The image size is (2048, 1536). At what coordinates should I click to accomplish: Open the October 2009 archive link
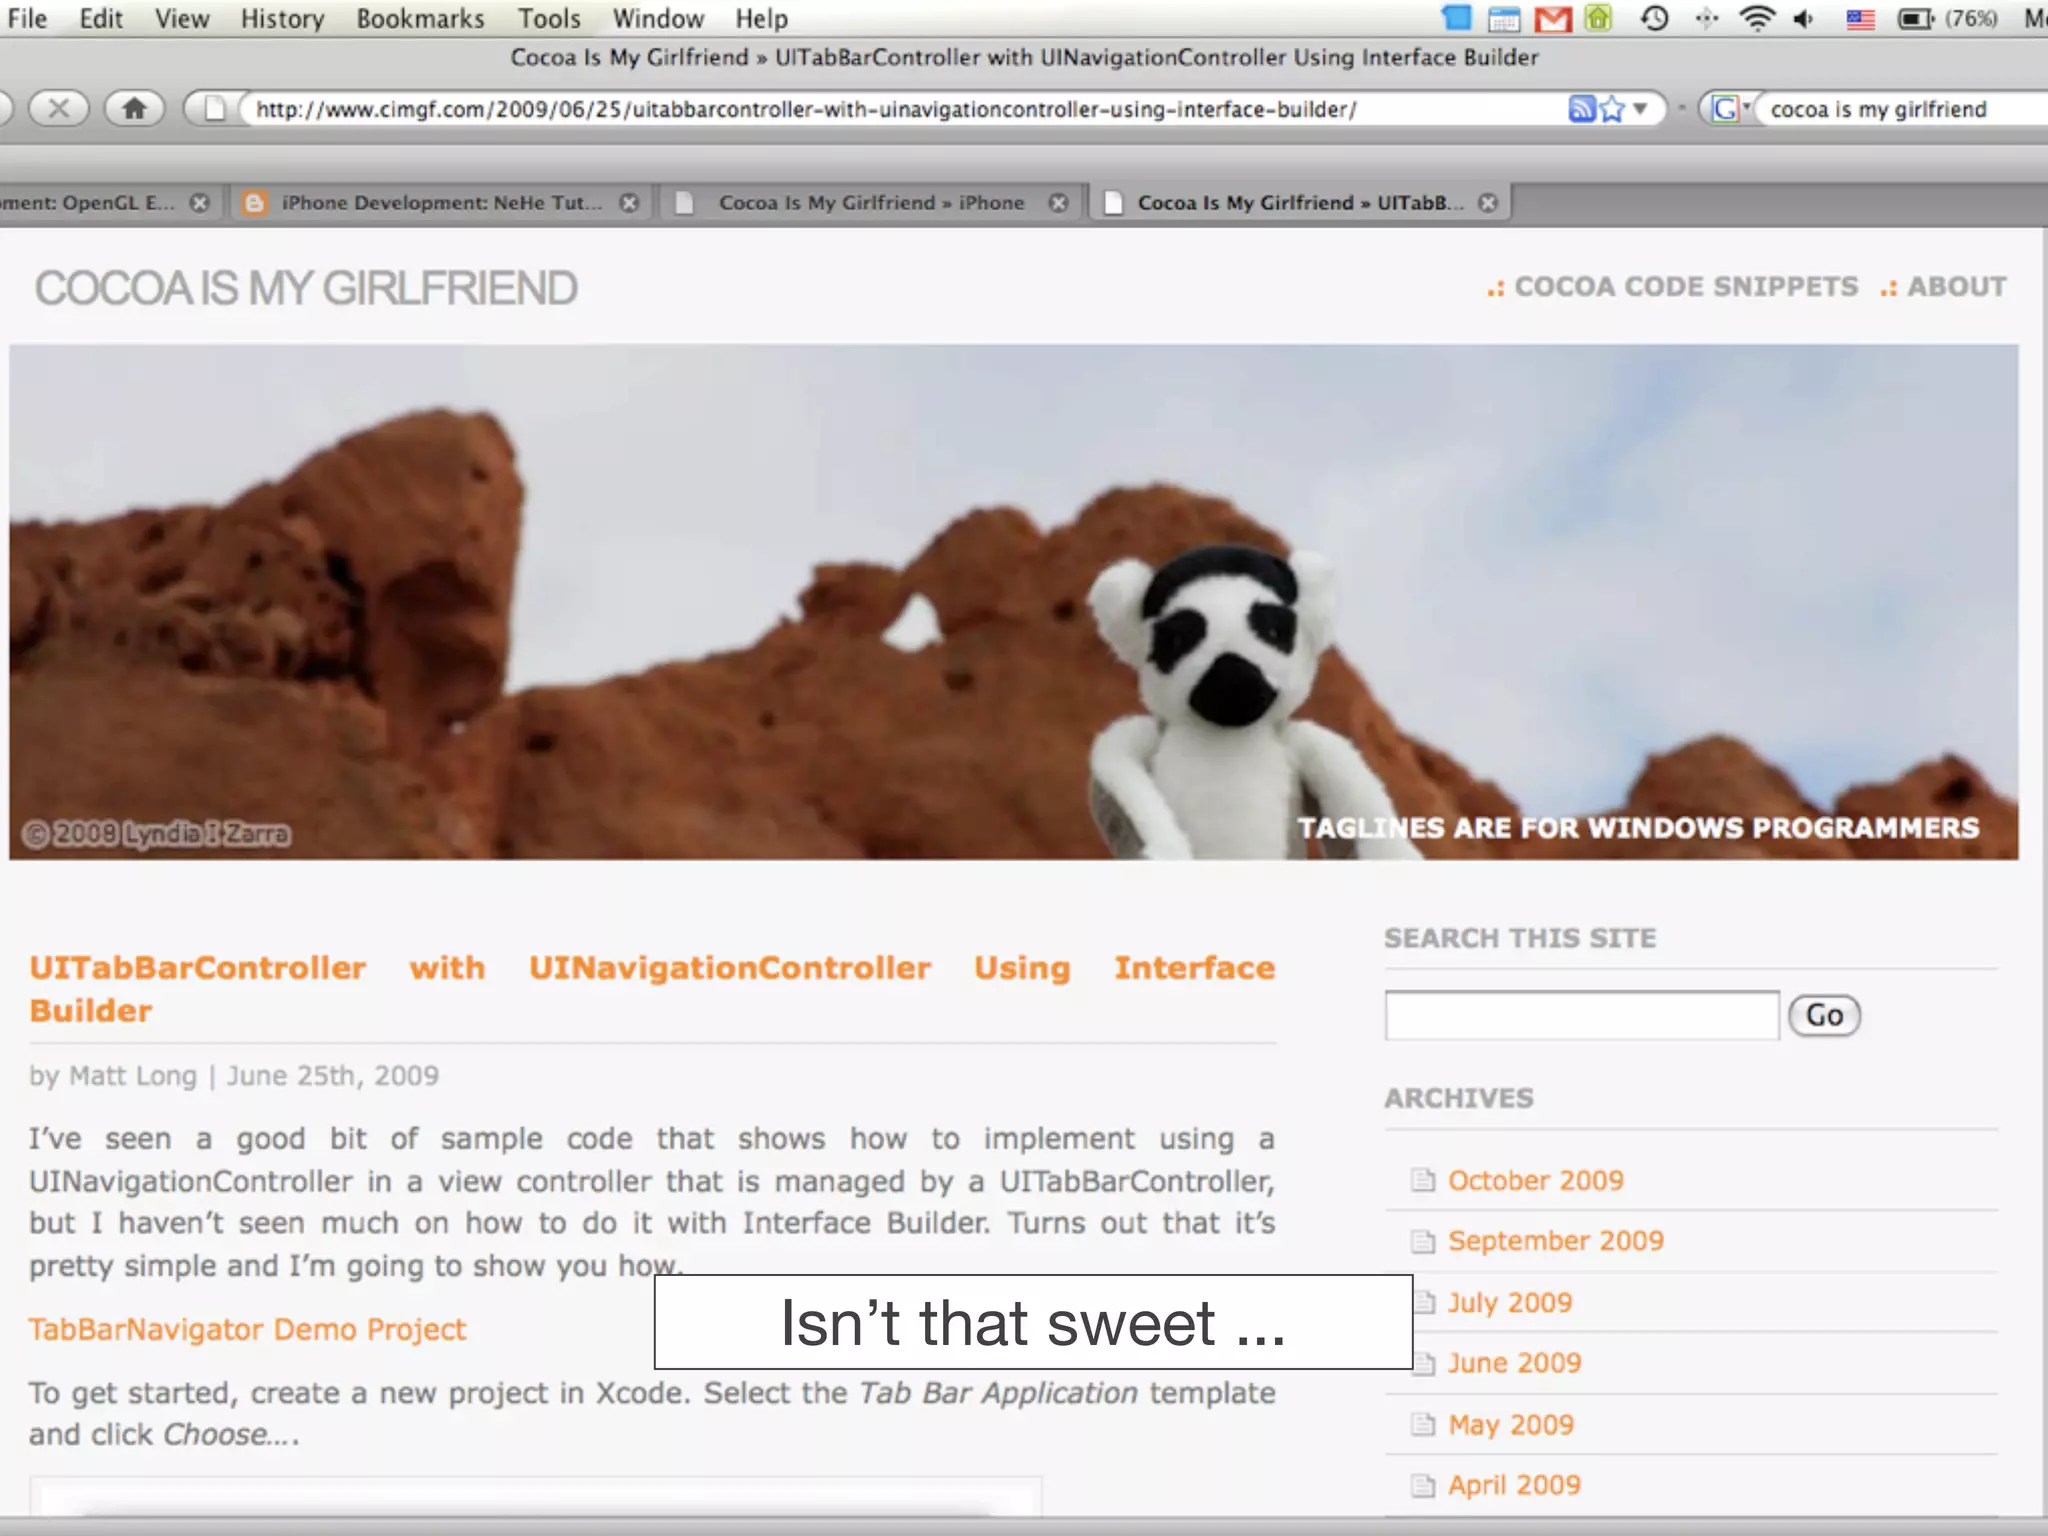pyautogui.click(x=1535, y=1180)
